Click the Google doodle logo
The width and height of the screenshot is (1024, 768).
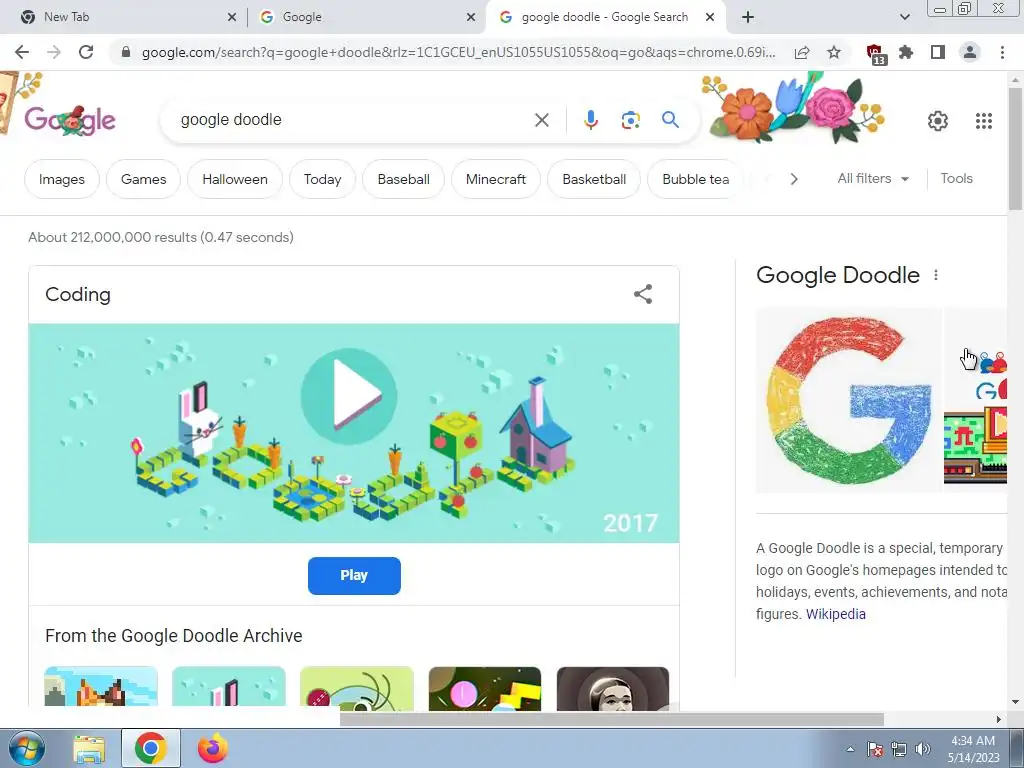click(70, 120)
